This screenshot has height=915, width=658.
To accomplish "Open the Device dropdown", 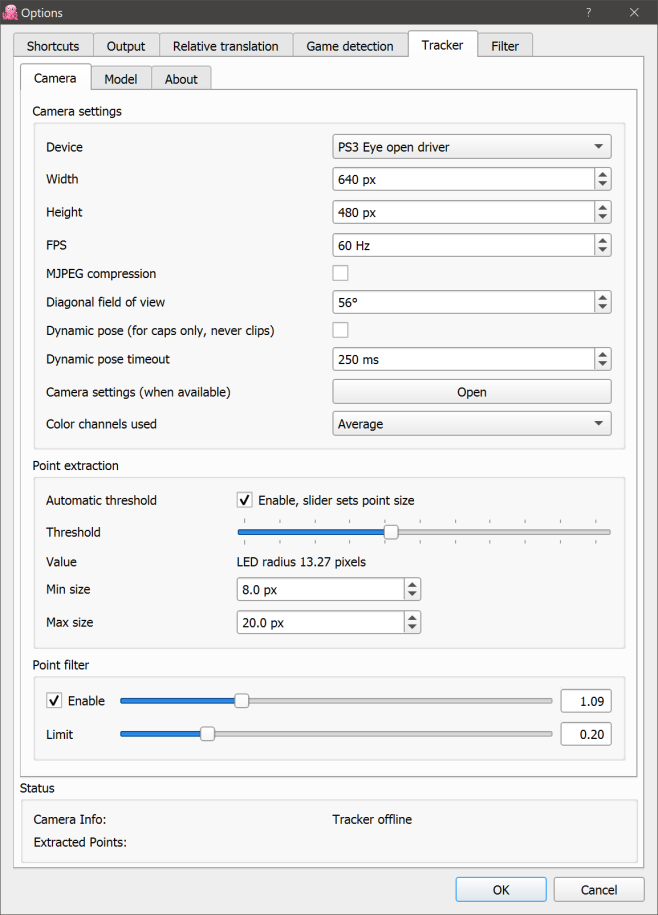I will [x=471, y=146].
